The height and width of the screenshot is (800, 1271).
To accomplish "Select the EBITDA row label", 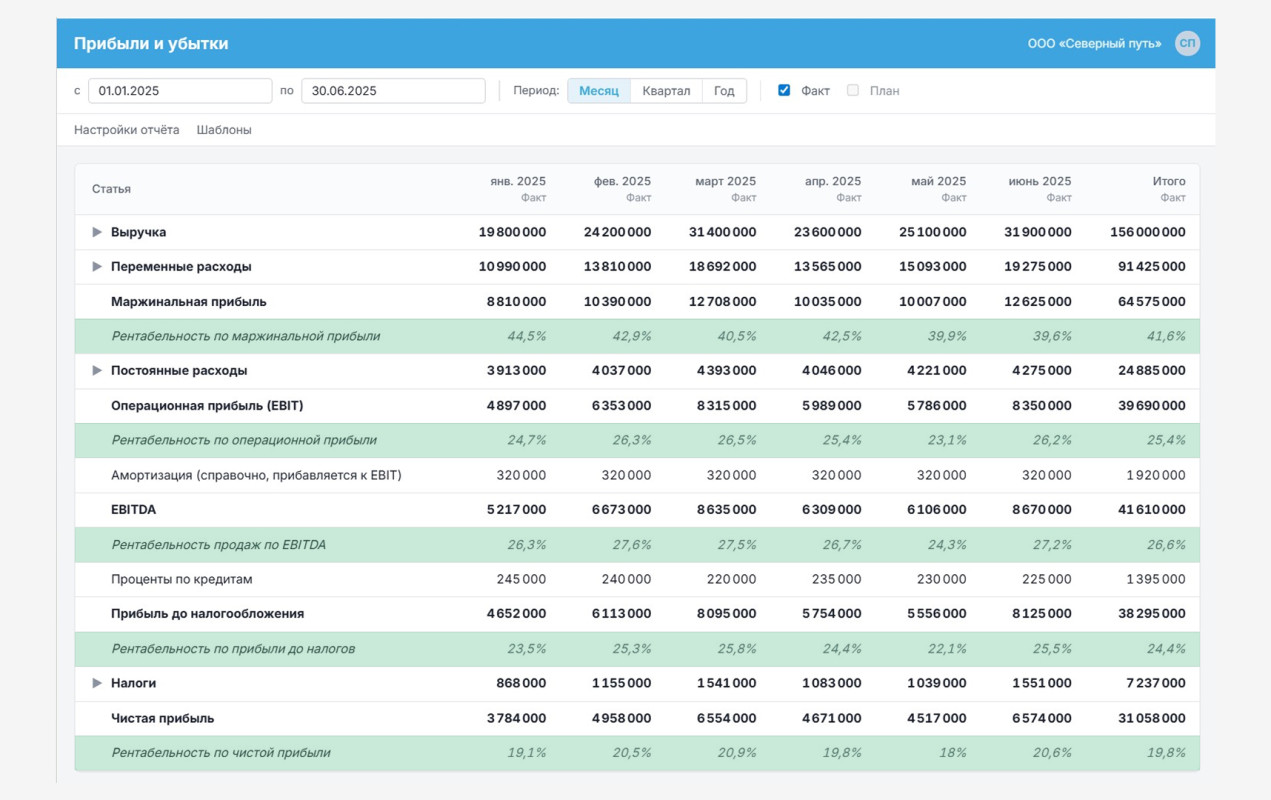I will (133, 510).
